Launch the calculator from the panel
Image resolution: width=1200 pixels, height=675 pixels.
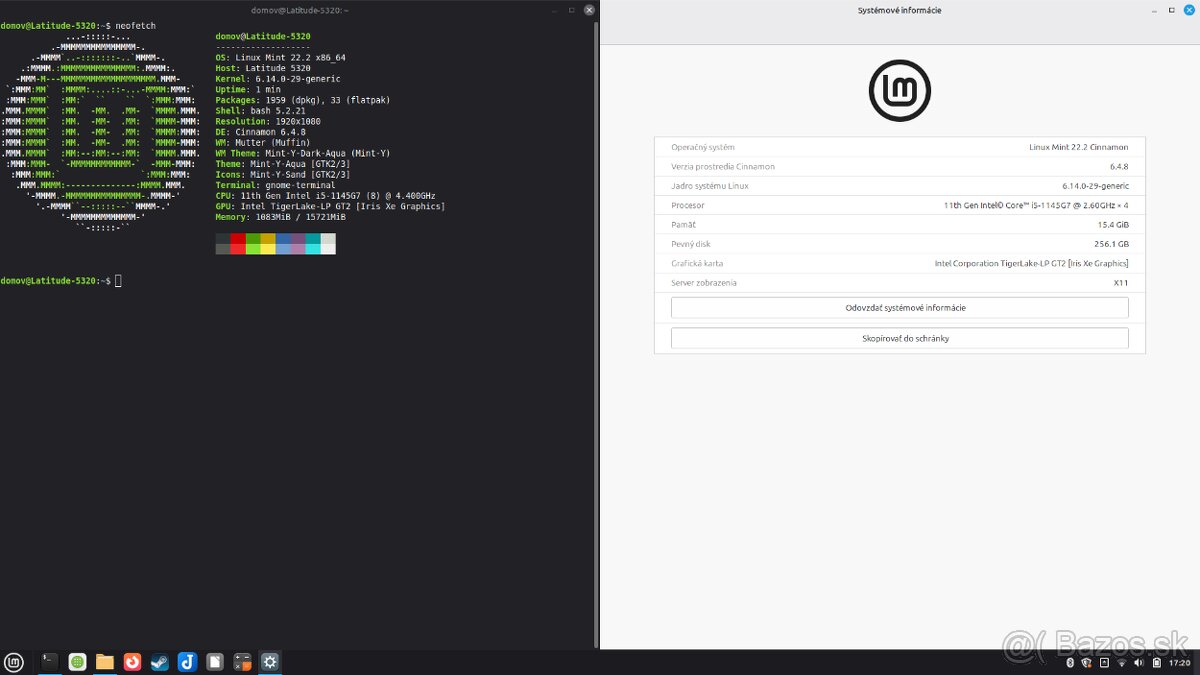(241, 662)
